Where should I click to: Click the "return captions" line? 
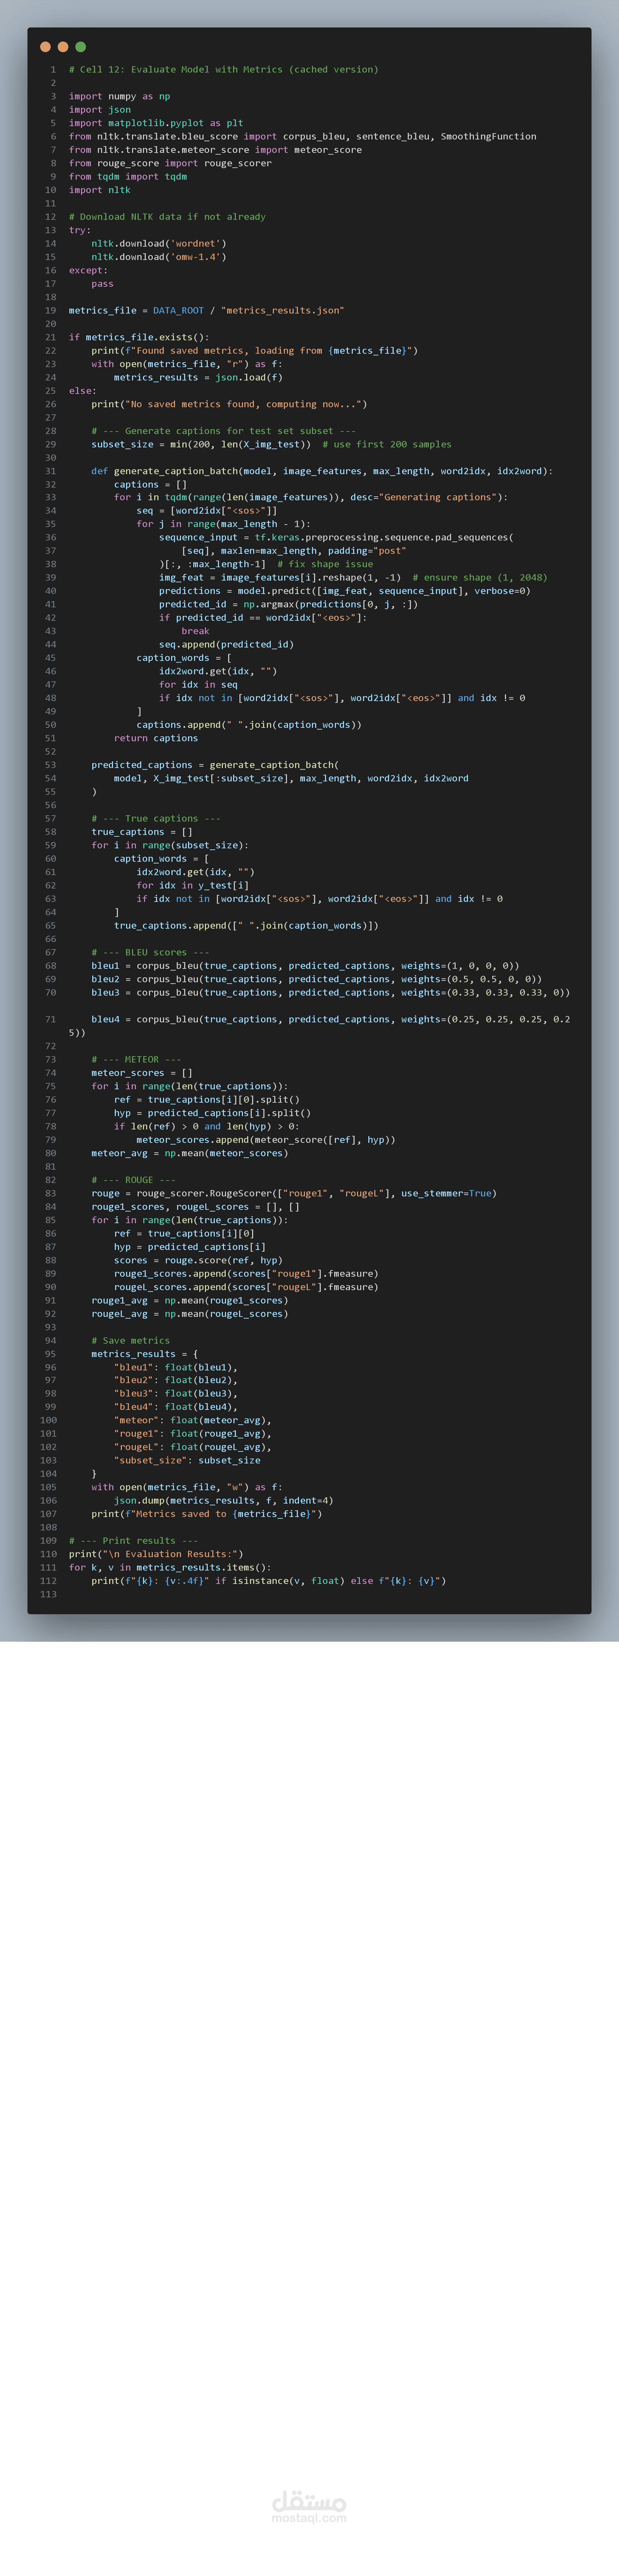pyautogui.click(x=156, y=738)
